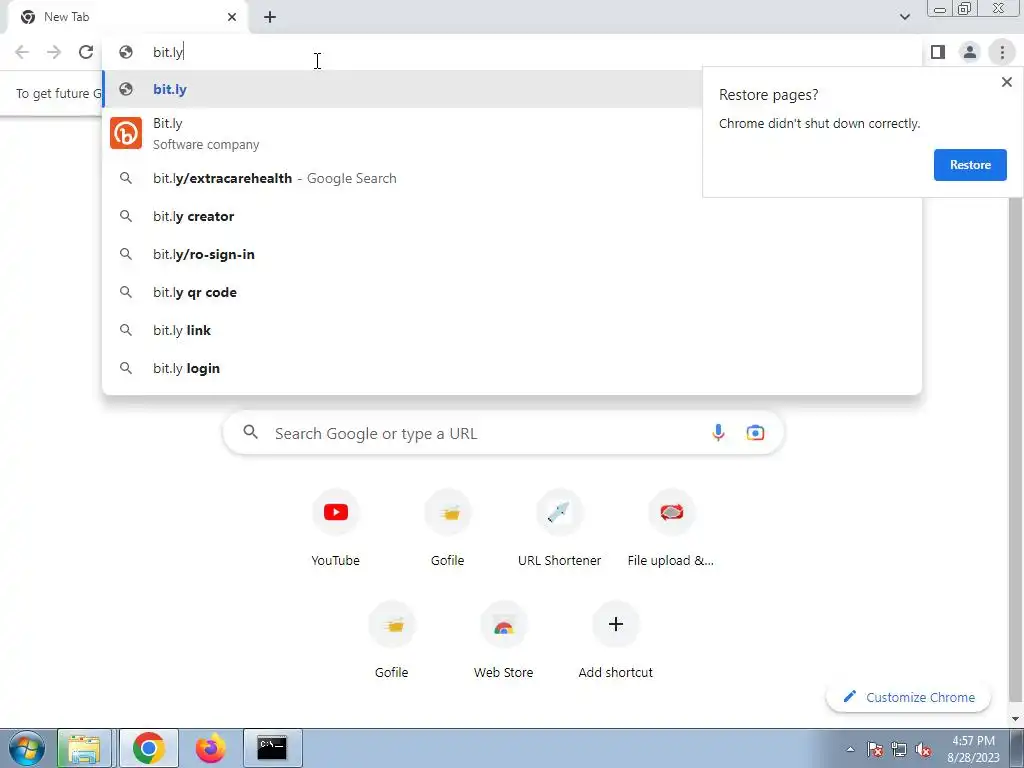Viewport: 1024px width, 768px height.
Task: Open the first-row Gofile shortcut
Action: (448, 528)
